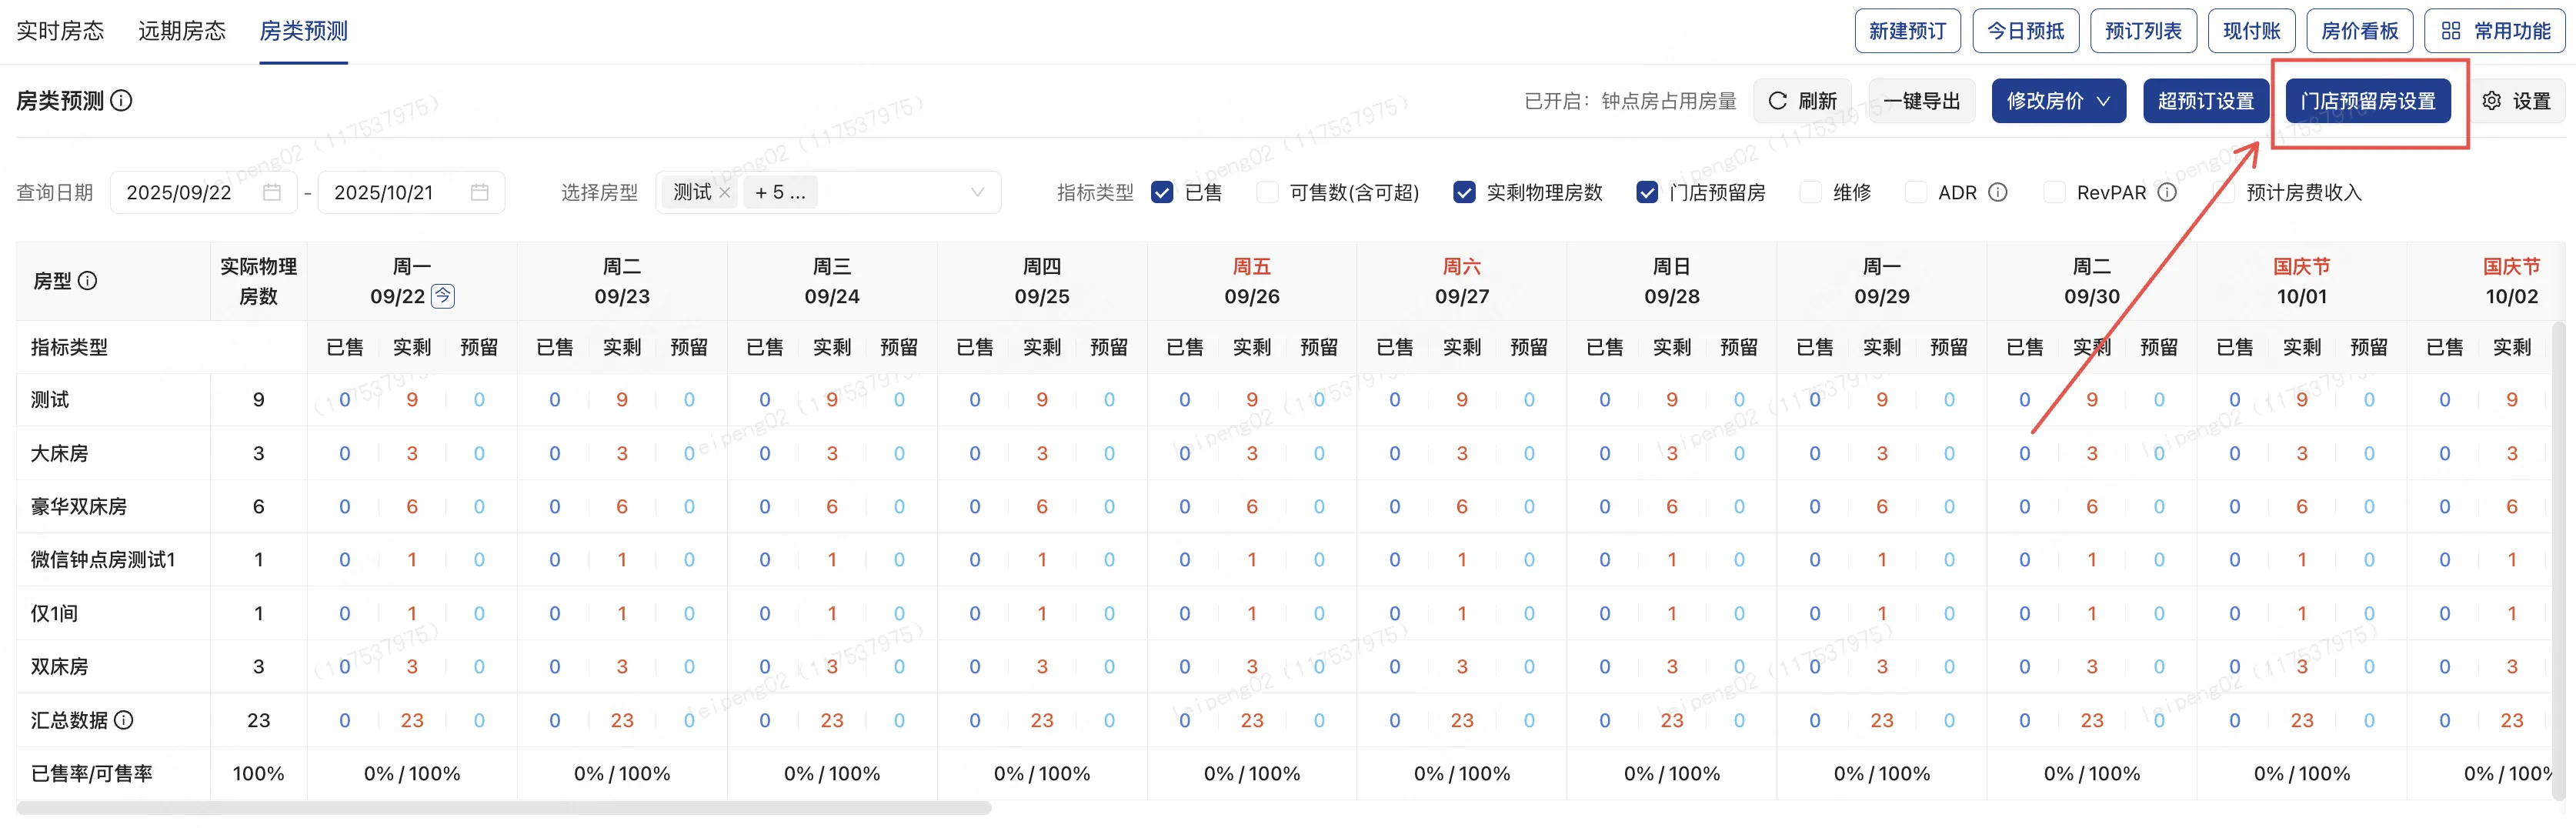Click 测试 实剩 value 9 for 09/22
2576x828 pixels.
click(x=412, y=400)
